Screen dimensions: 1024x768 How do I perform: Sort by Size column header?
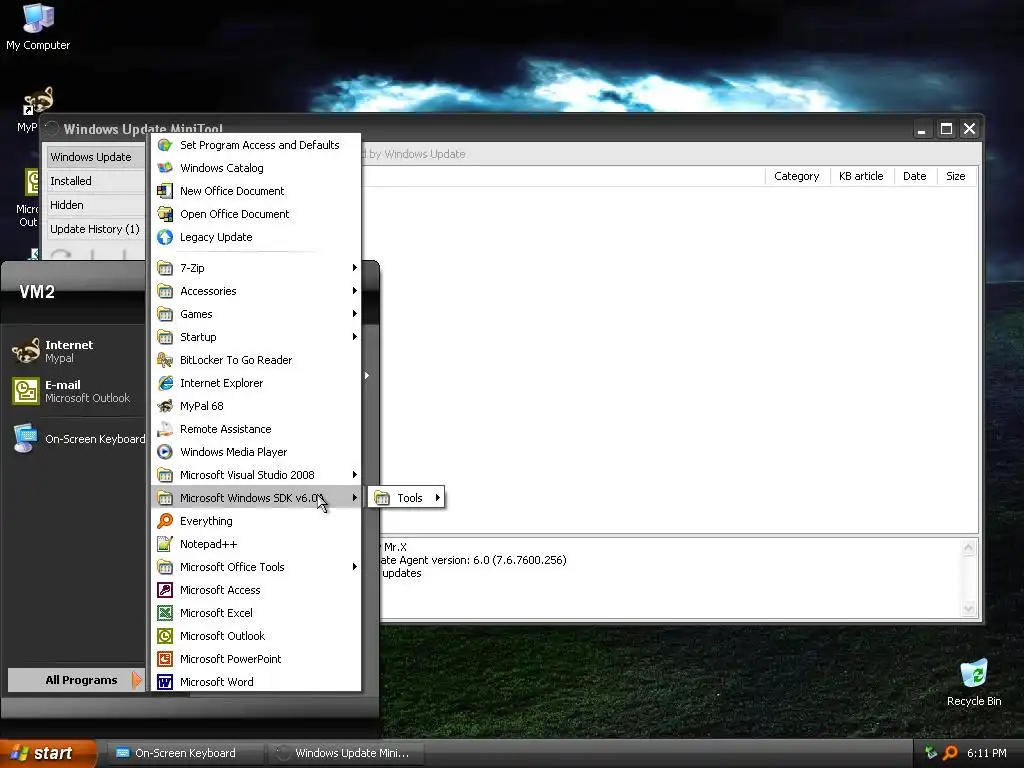tap(955, 176)
